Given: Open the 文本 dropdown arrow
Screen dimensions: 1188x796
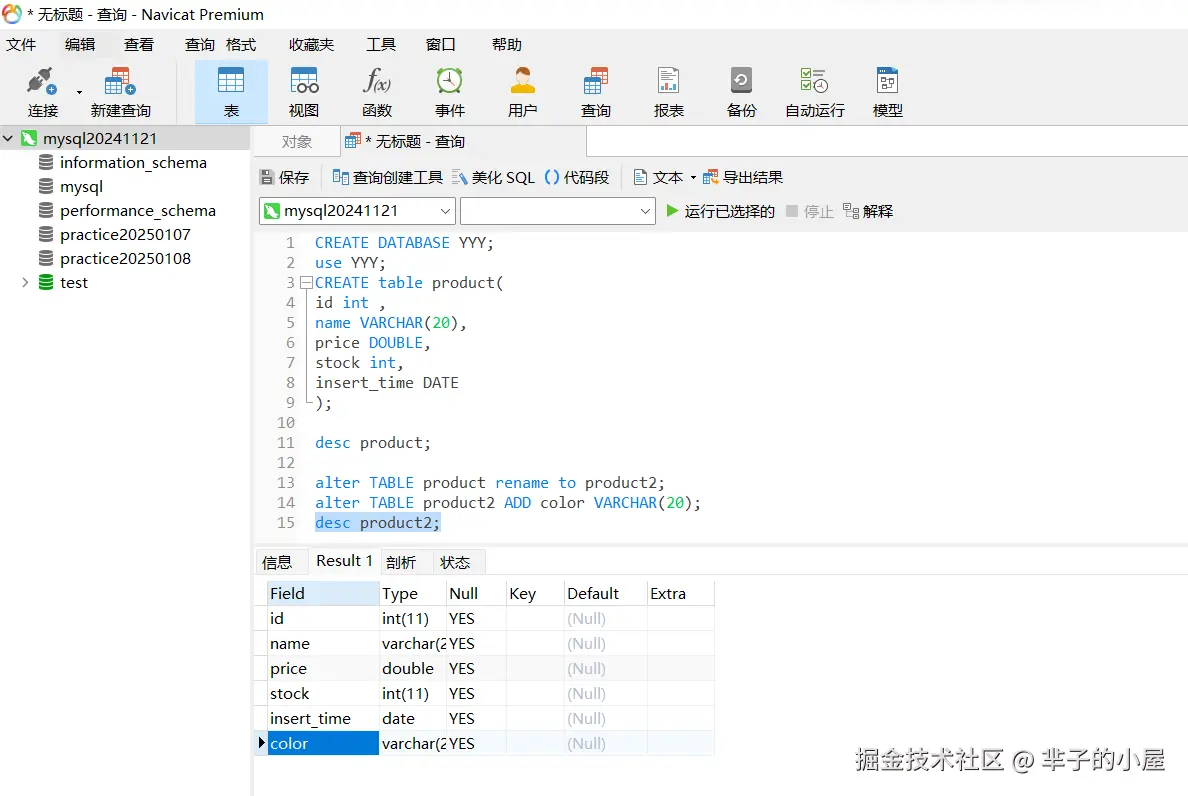Looking at the screenshot, I should [692, 178].
